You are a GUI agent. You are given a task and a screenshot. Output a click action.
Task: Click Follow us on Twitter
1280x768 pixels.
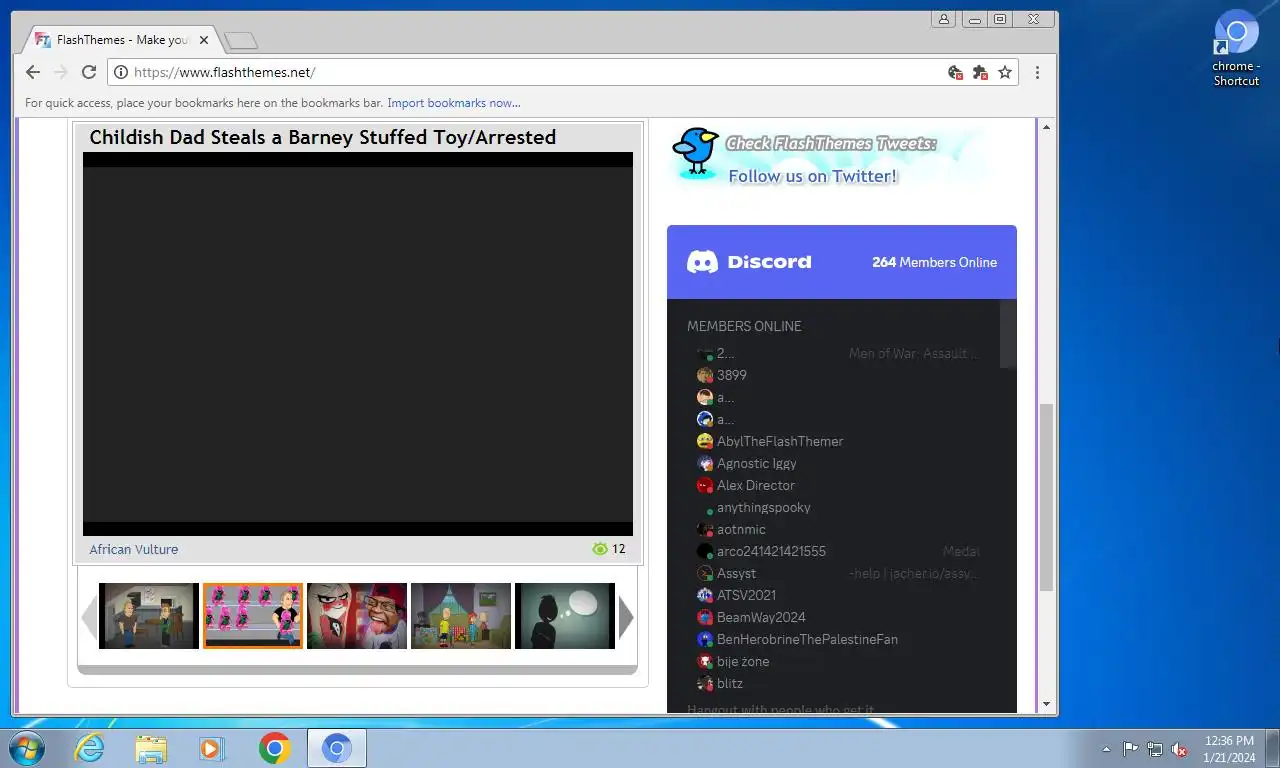[813, 176]
